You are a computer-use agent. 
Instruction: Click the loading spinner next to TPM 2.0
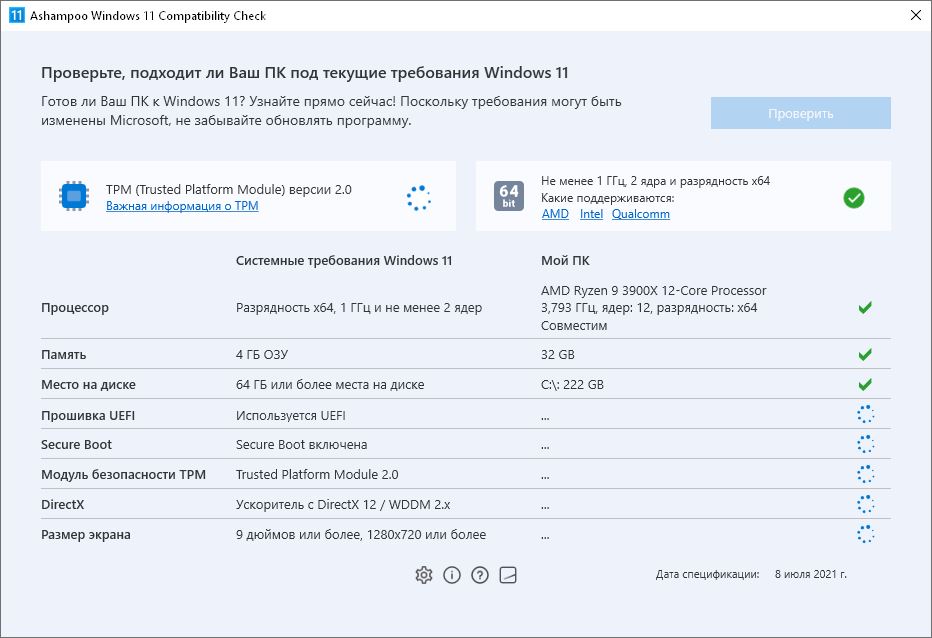click(418, 198)
